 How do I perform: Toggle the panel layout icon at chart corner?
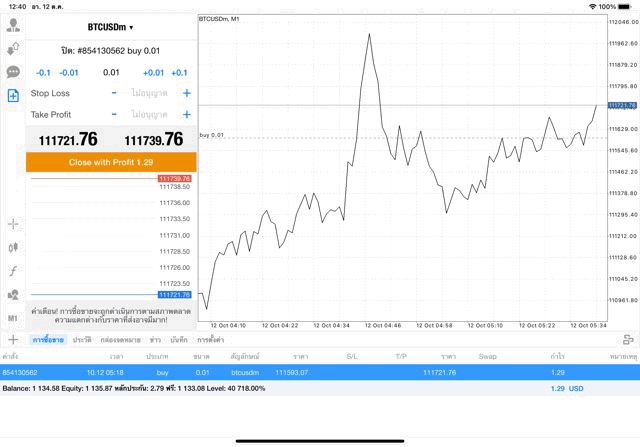click(627, 340)
